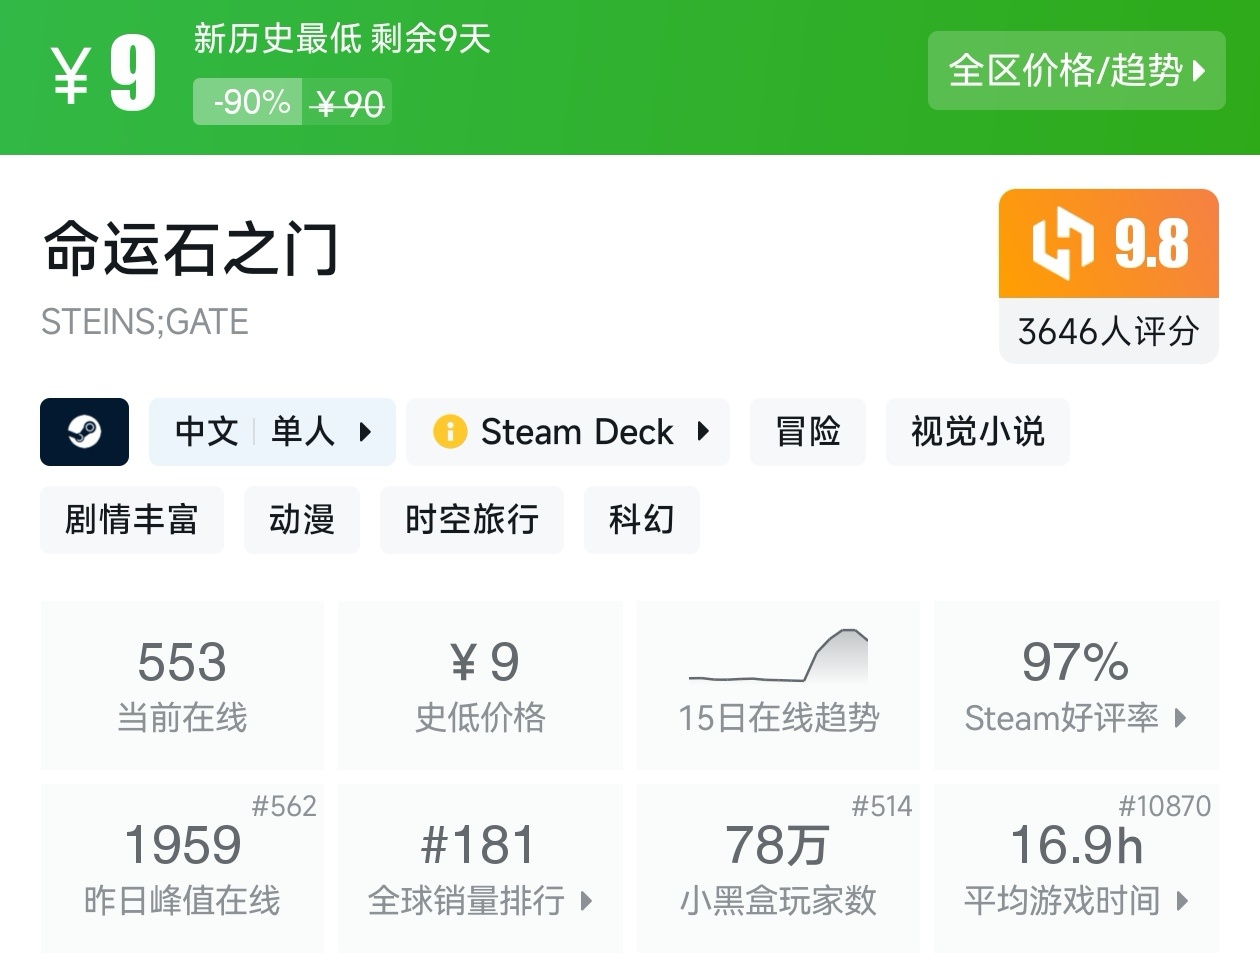This screenshot has height=963, width=1260.
Task: Click the large ¥9 current price
Action: (x=104, y=72)
